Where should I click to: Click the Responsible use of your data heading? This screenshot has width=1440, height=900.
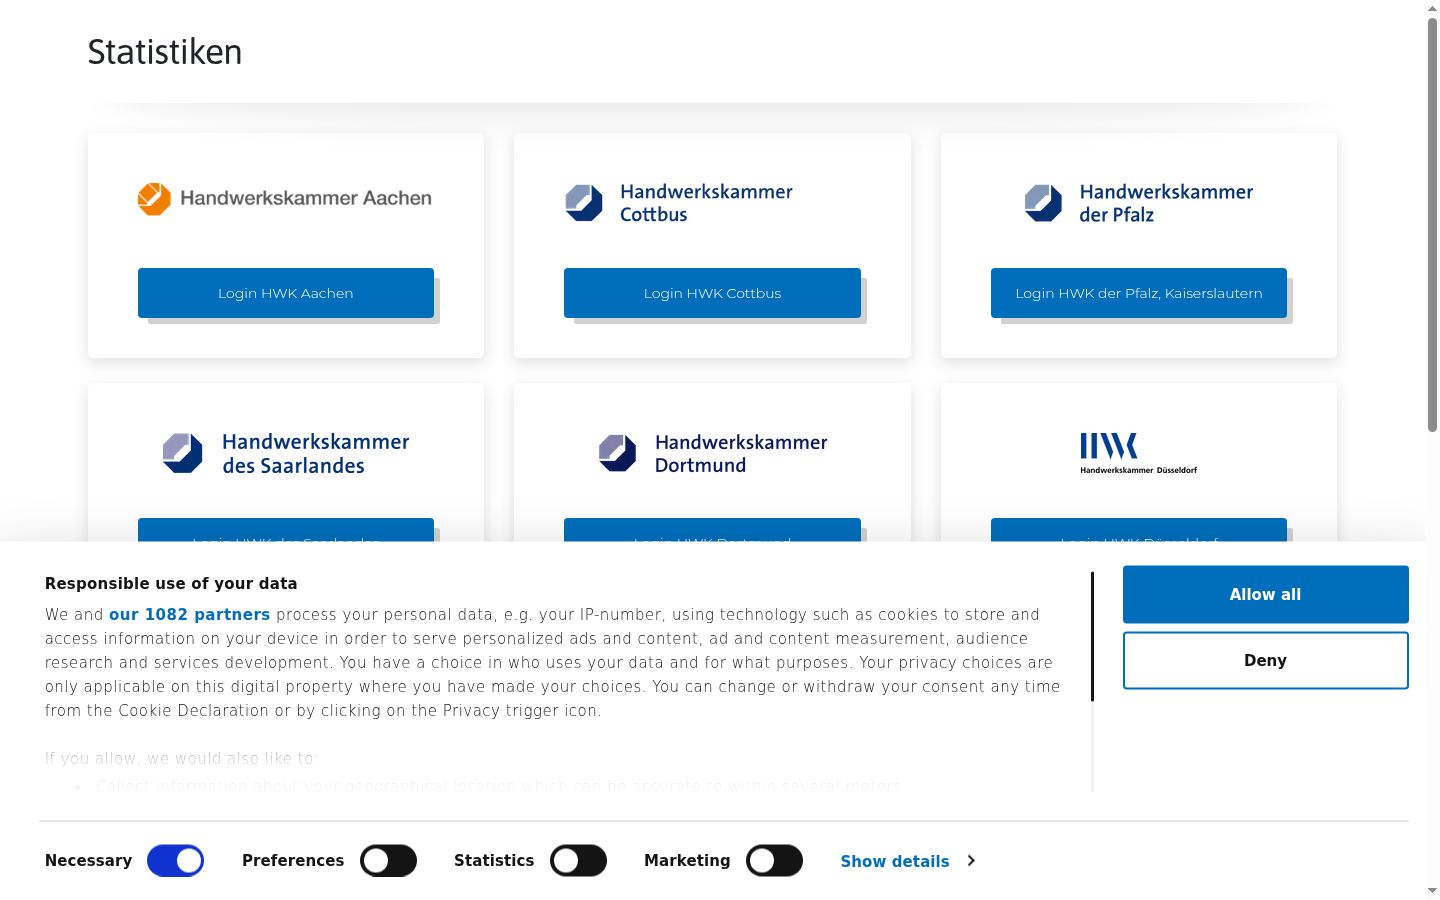[x=171, y=584]
